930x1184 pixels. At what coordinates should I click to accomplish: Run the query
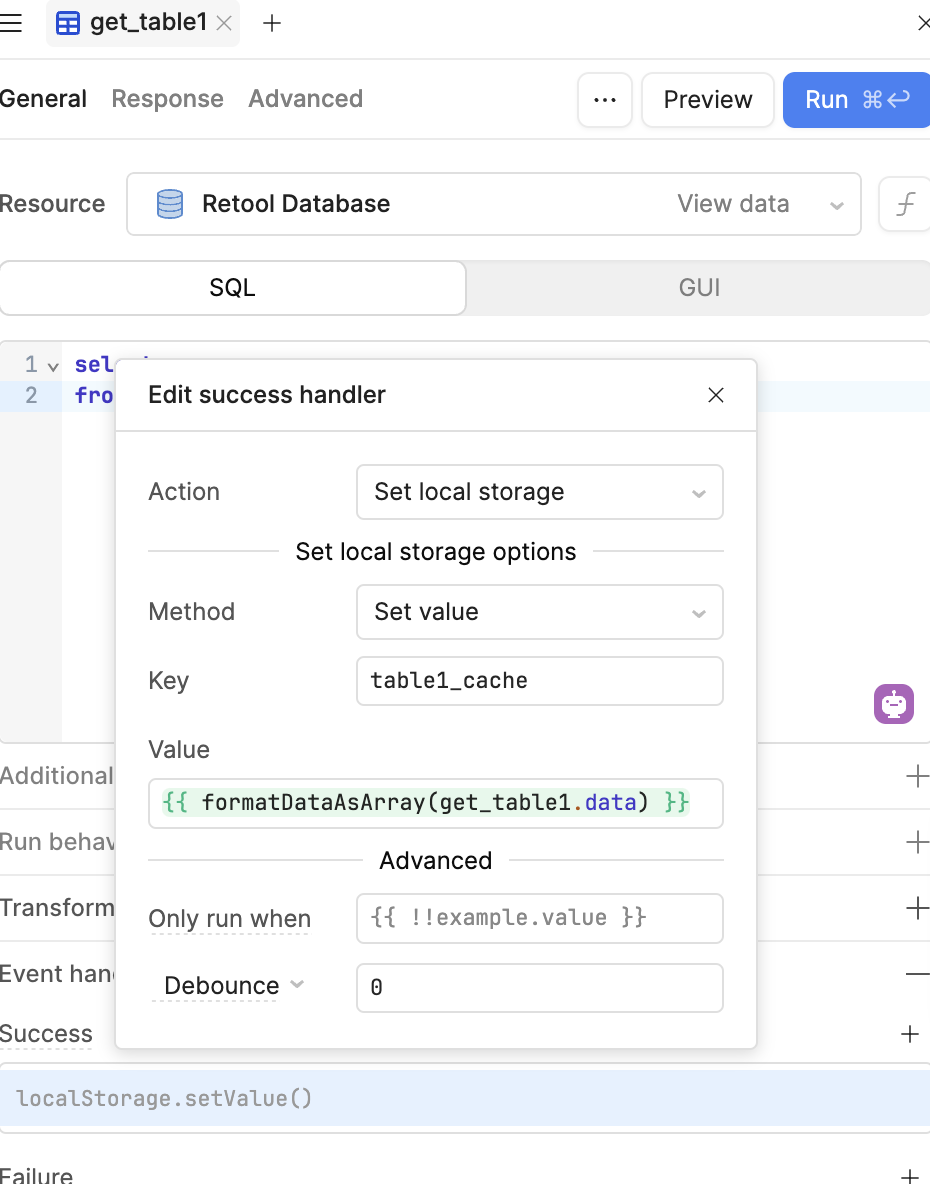(x=857, y=100)
